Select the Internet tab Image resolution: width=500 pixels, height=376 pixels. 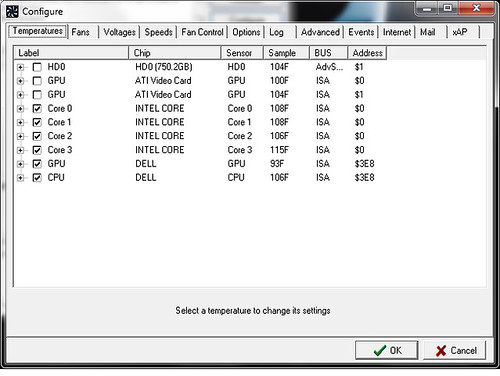point(397,32)
